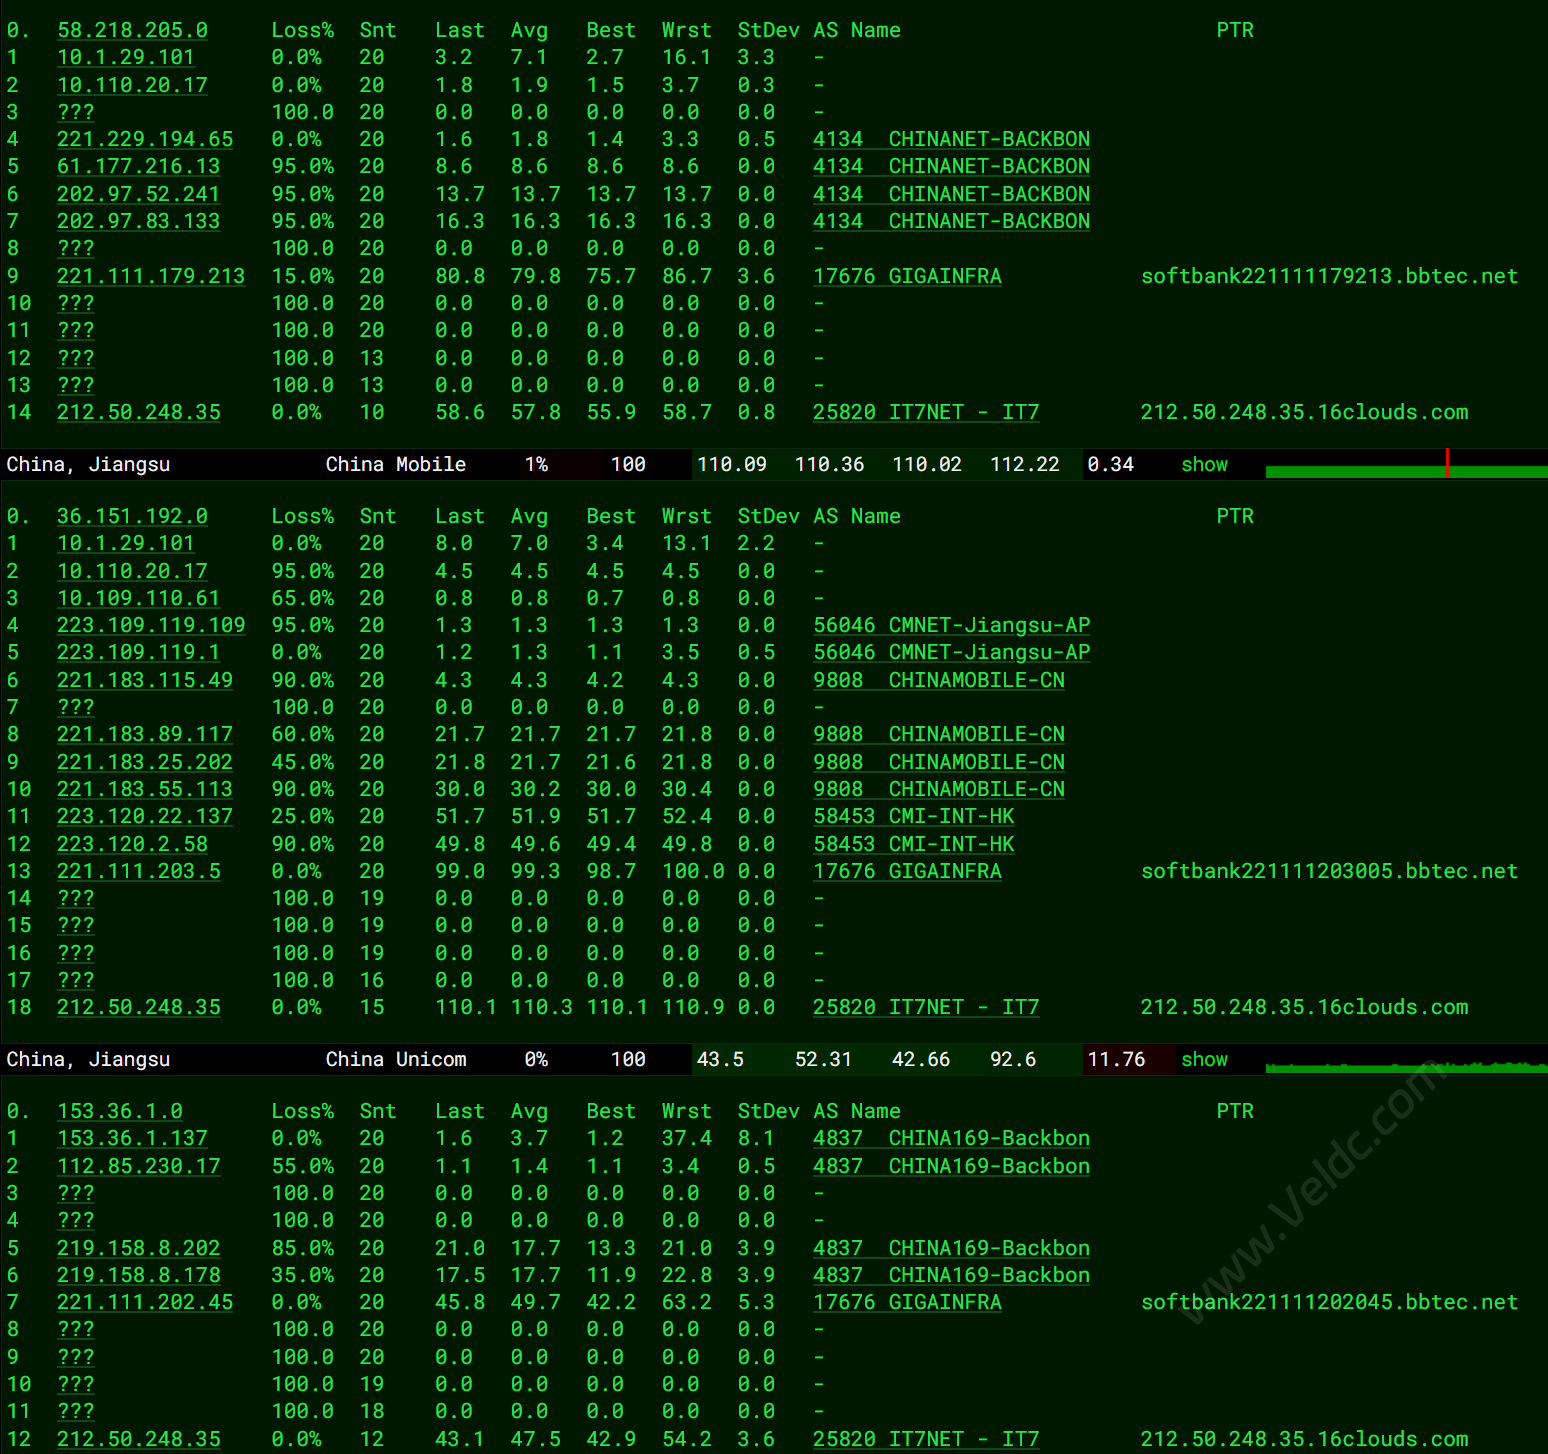This screenshot has width=1548, height=1454.
Task: Click hop address 223.120.2.58
Action: pos(132,845)
